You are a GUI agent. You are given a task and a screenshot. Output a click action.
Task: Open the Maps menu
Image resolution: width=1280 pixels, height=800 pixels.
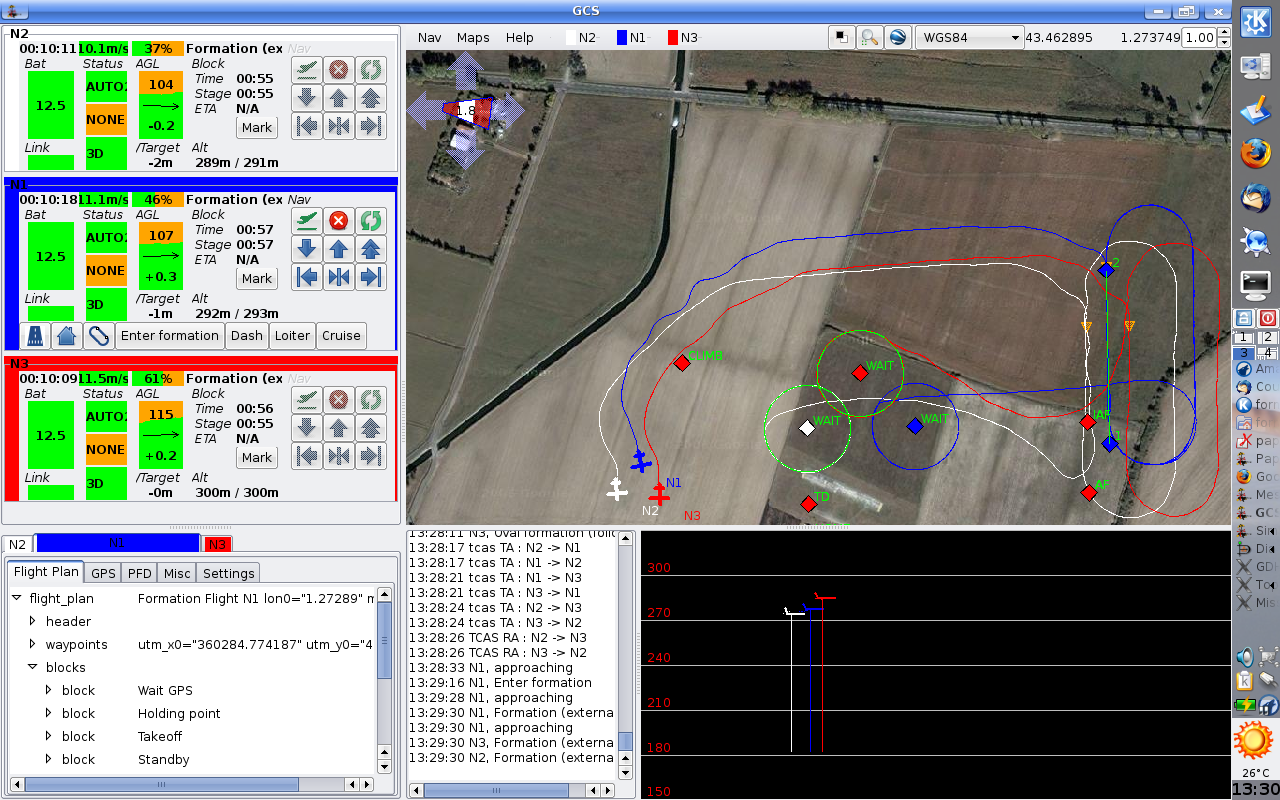[x=473, y=38]
